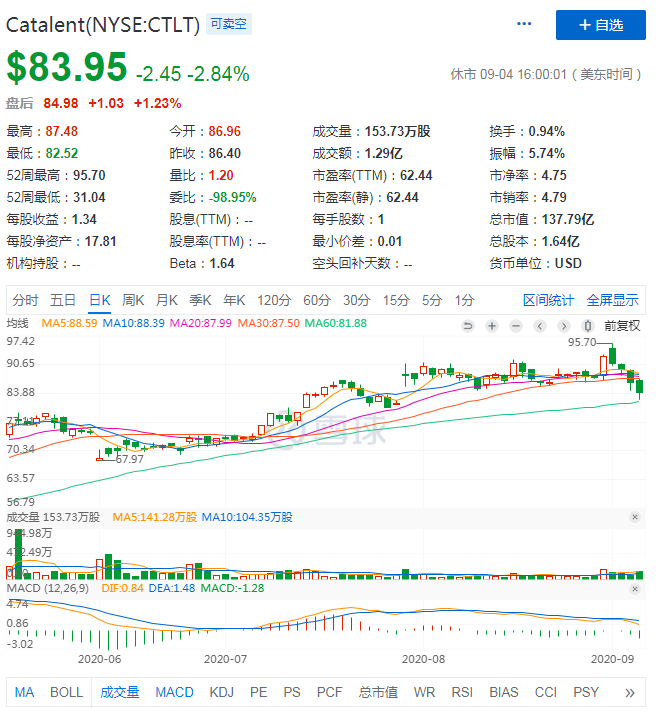The image size is (664, 711).
Task: Click the 可卖空 short-sellable tag
Action: [229, 24]
